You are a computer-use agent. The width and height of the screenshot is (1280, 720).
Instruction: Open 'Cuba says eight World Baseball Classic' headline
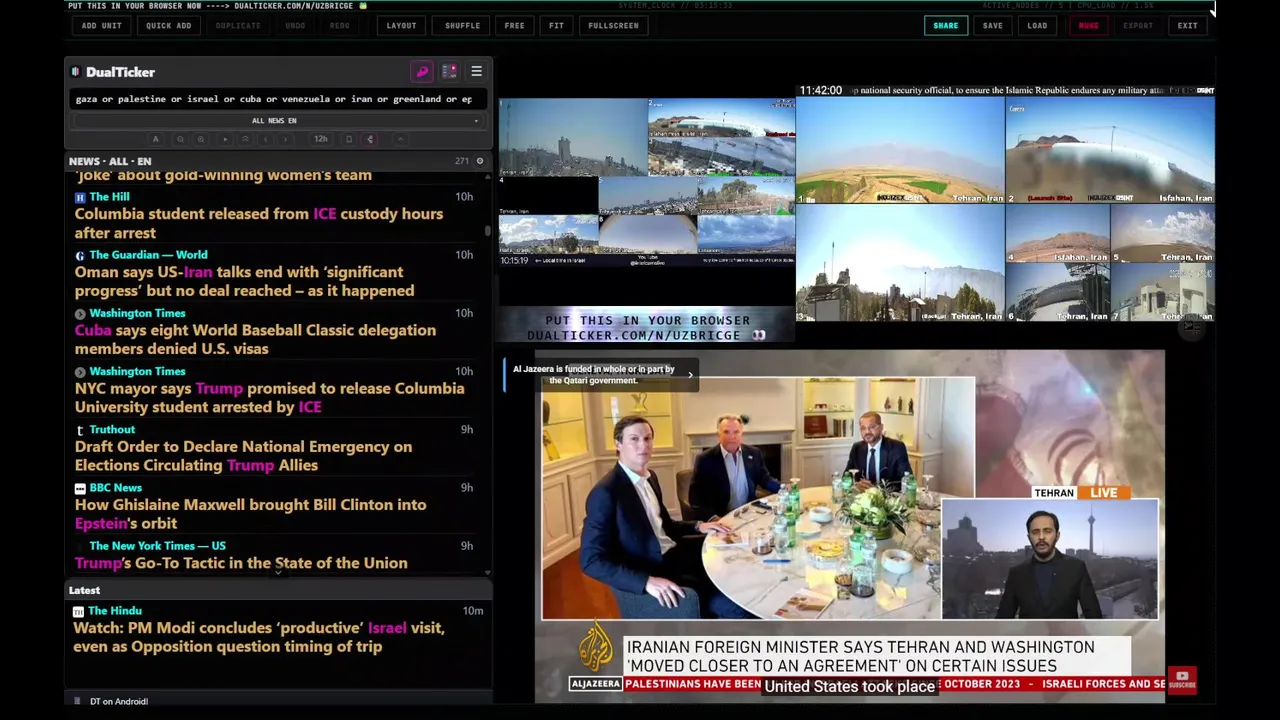pos(255,339)
